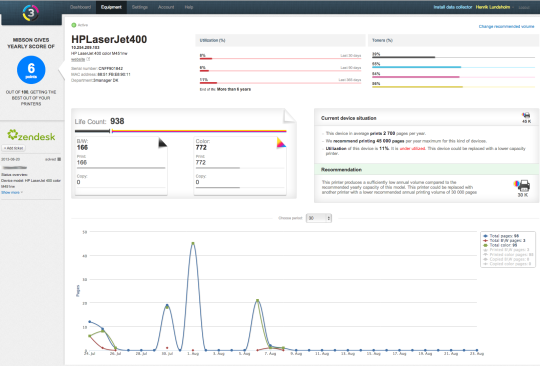Click the Last 30 days utilization bar
The image size is (540, 366).
coord(280,59)
